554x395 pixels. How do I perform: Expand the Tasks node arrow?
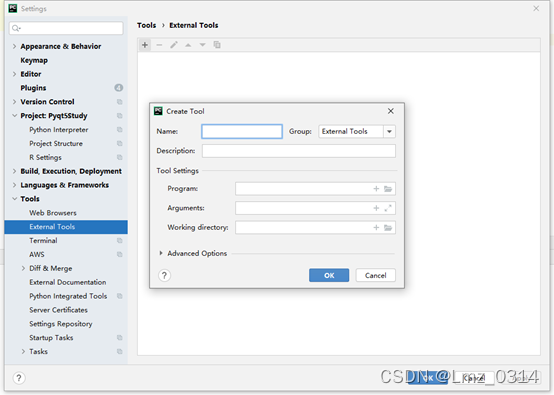pyautogui.click(x=23, y=352)
